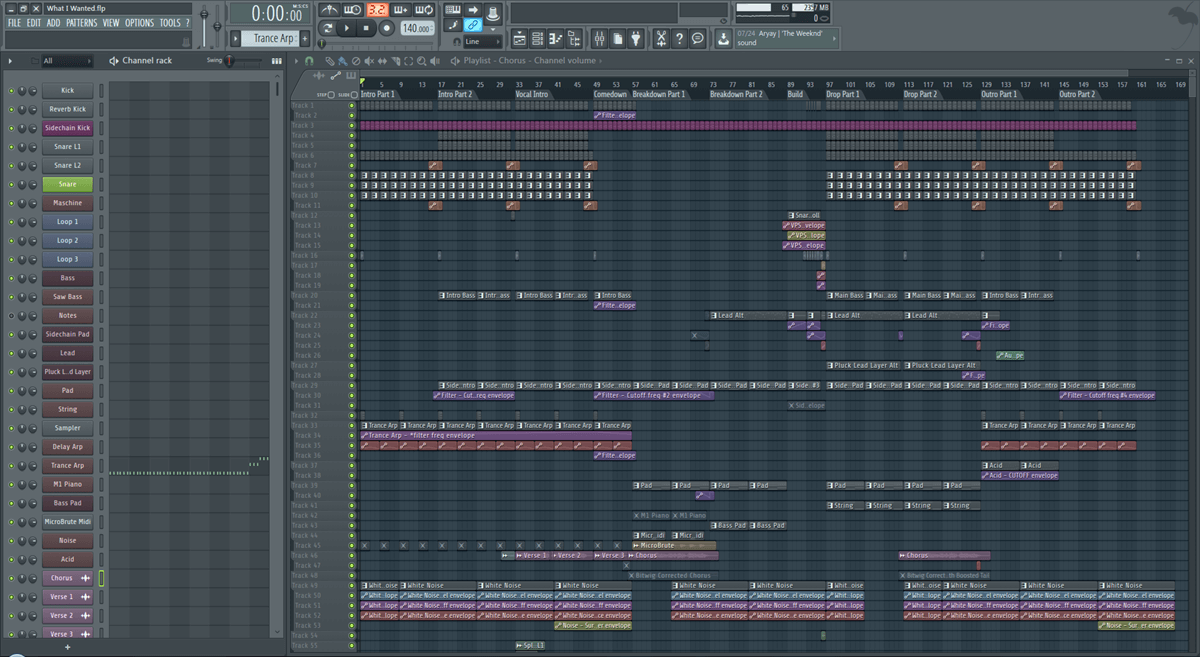Click the channel rack Swing knob
This screenshot has width=1200, height=657.
click(x=230, y=61)
